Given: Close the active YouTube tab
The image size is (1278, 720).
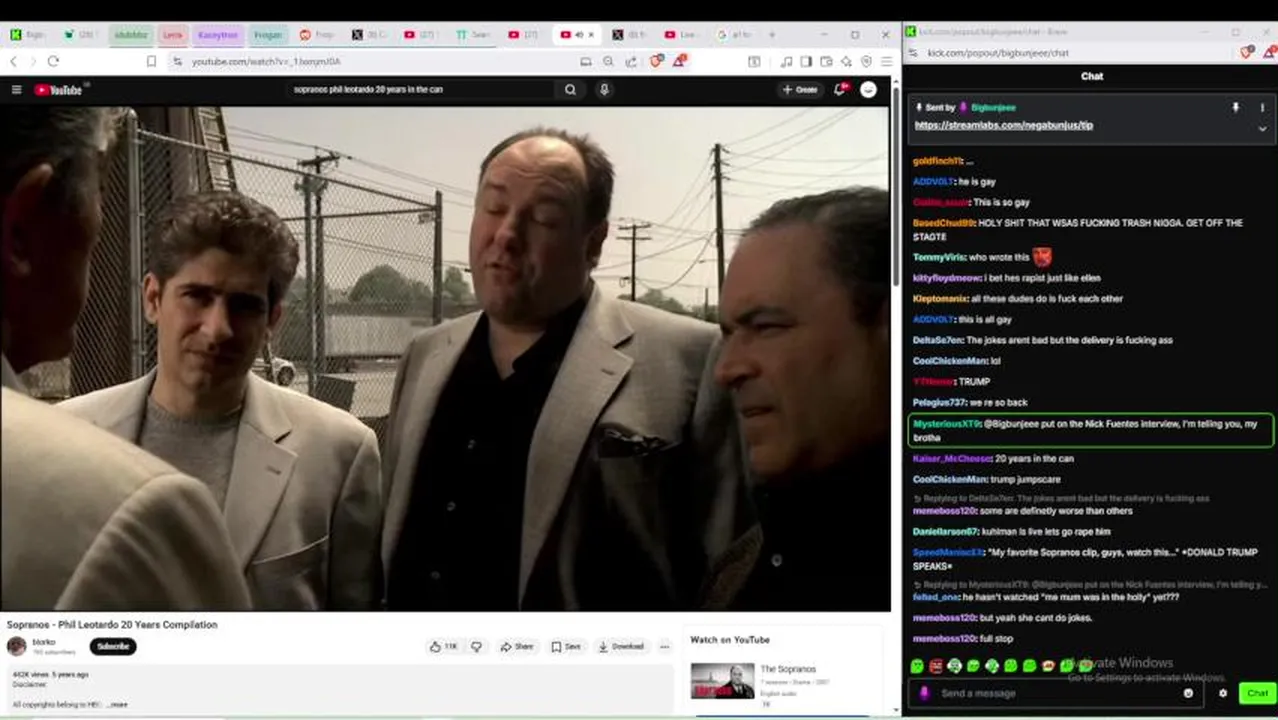Looking at the screenshot, I should click(x=591, y=34).
